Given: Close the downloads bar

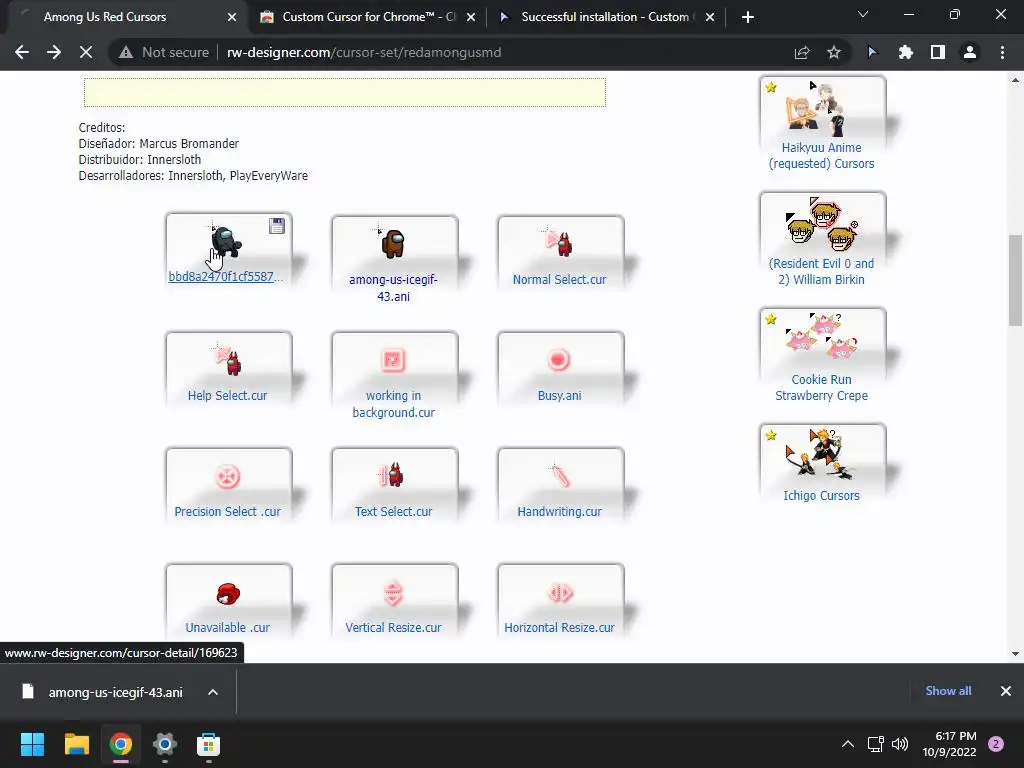Looking at the screenshot, I should [x=1006, y=691].
